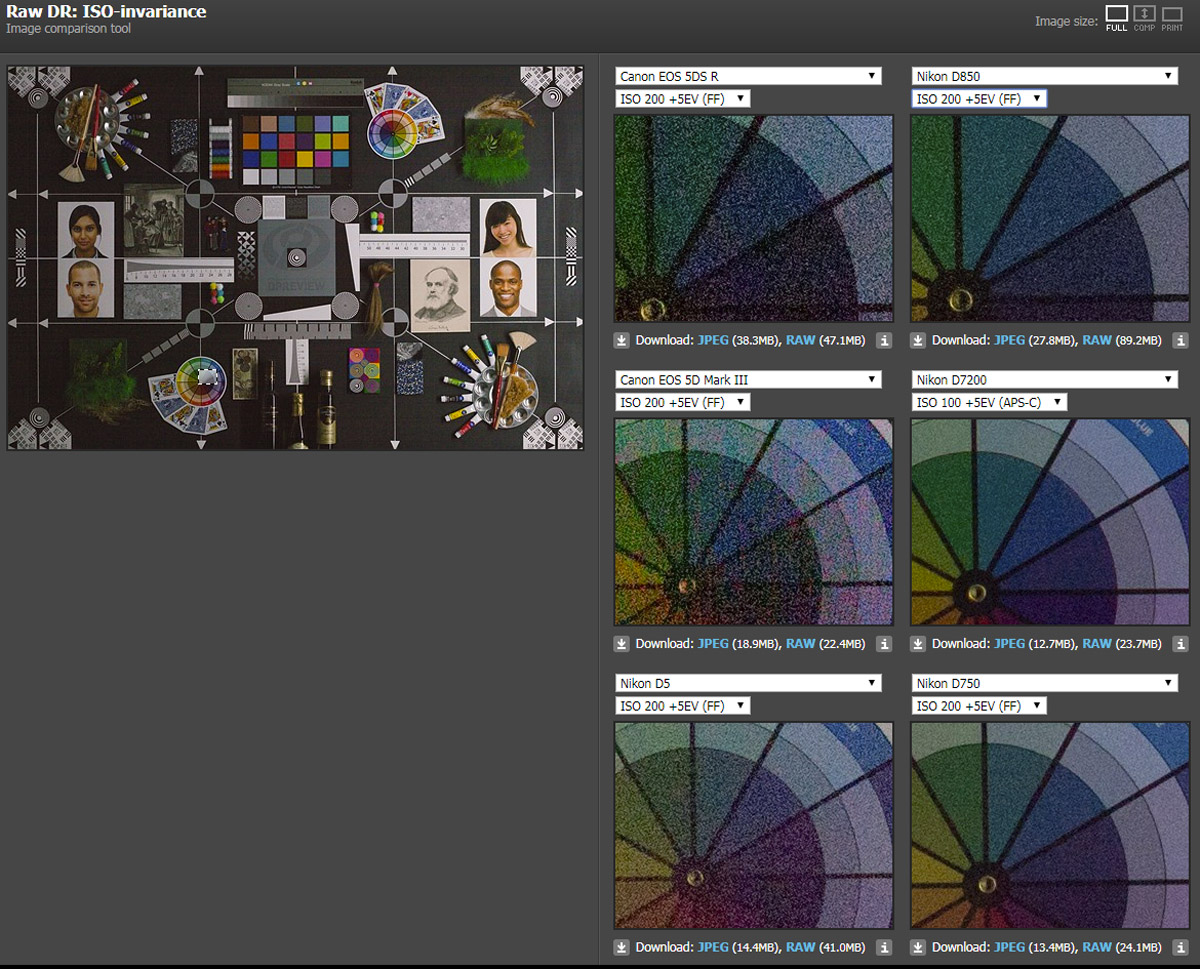Image resolution: width=1200 pixels, height=969 pixels.
Task: Open the Canon EOS 5DS R camera dropdown
Action: click(748, 76)
